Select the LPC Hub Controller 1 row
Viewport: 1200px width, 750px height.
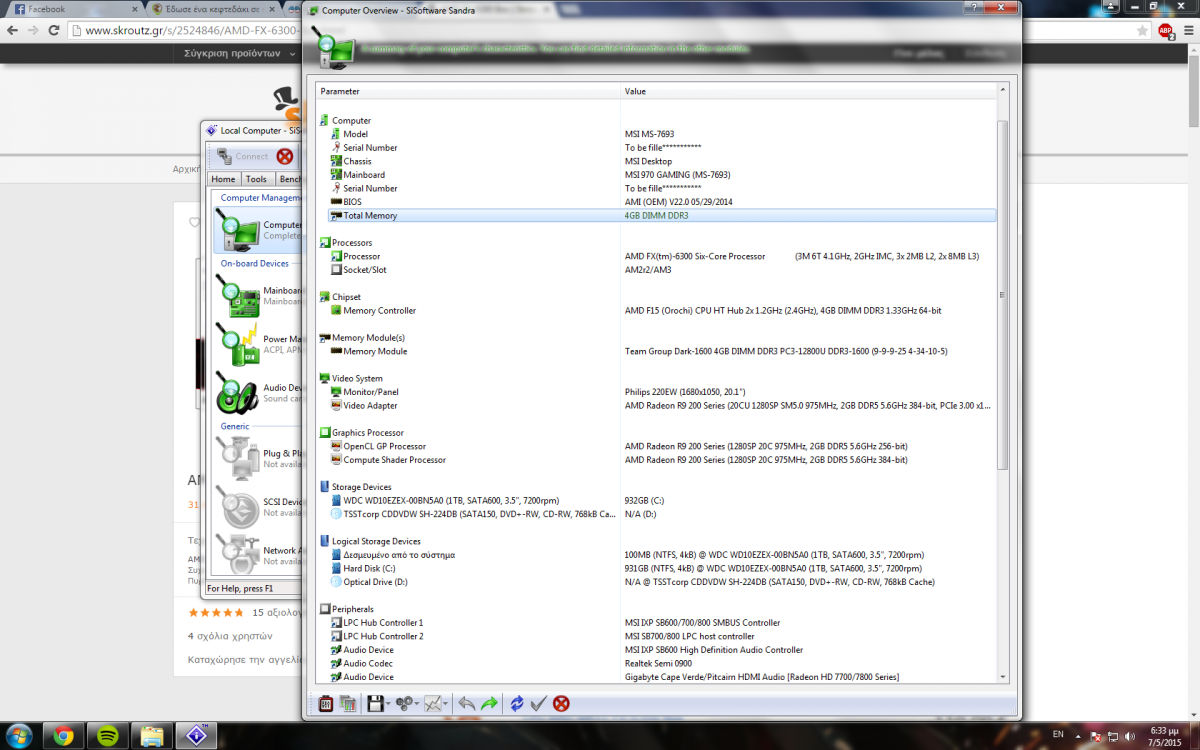point(656,622)
